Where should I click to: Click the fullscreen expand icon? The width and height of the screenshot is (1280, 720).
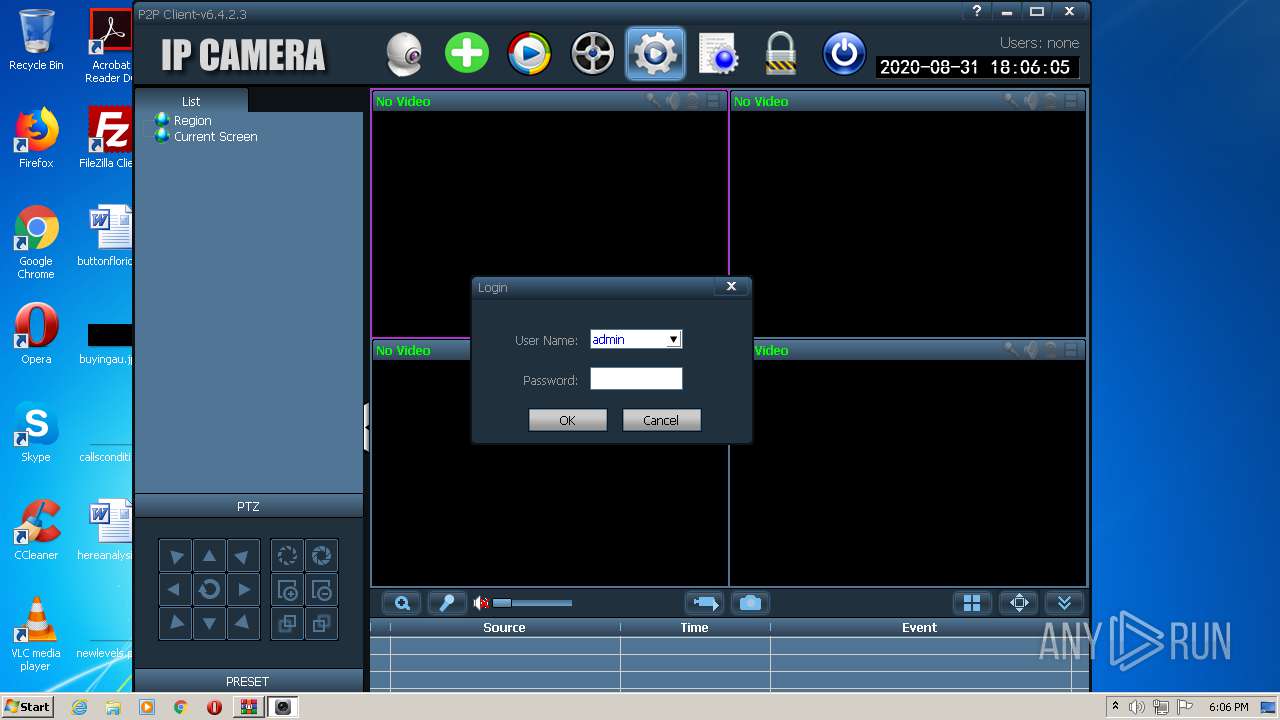1019,603
